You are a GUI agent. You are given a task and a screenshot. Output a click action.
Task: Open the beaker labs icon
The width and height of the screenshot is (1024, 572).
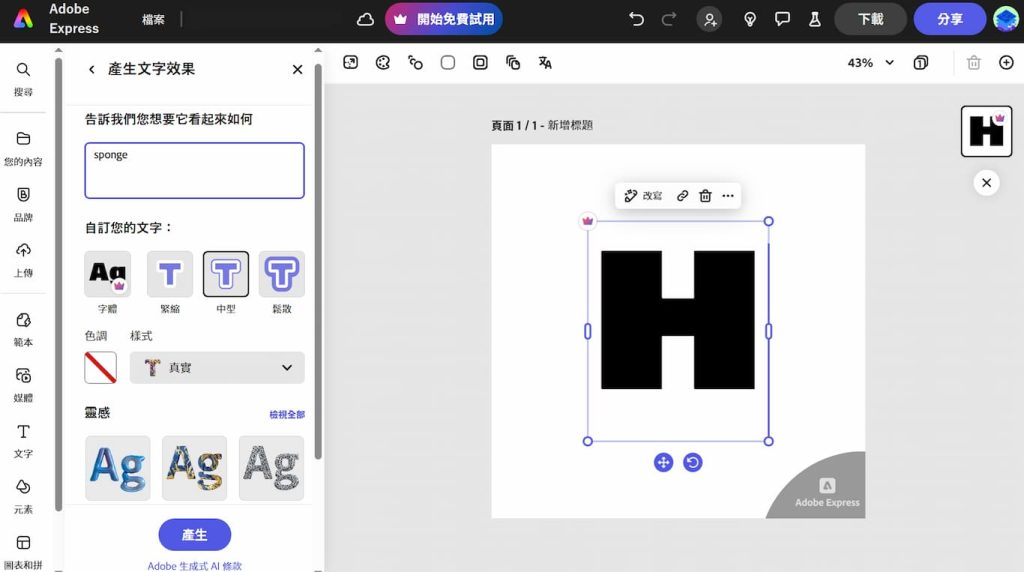point(814,20)
